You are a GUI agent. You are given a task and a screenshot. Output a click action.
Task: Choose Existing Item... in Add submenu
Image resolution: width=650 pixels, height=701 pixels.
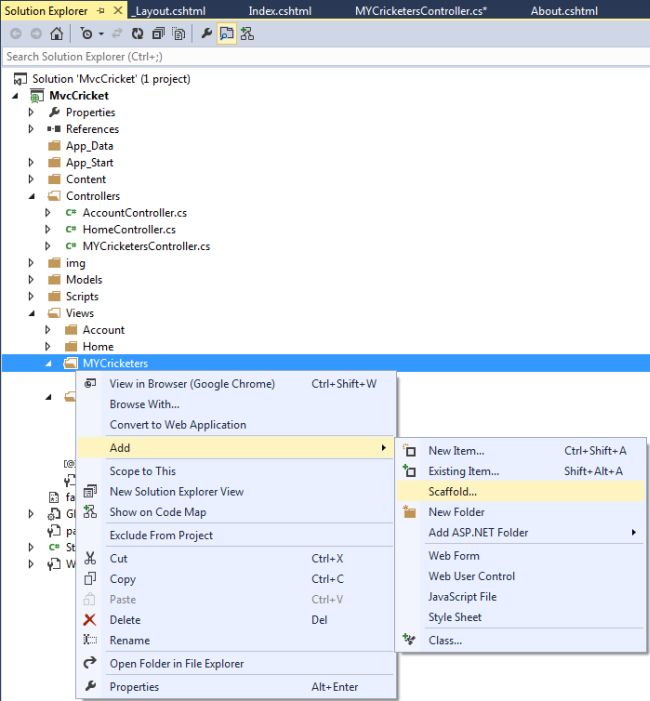pos(521,471)
